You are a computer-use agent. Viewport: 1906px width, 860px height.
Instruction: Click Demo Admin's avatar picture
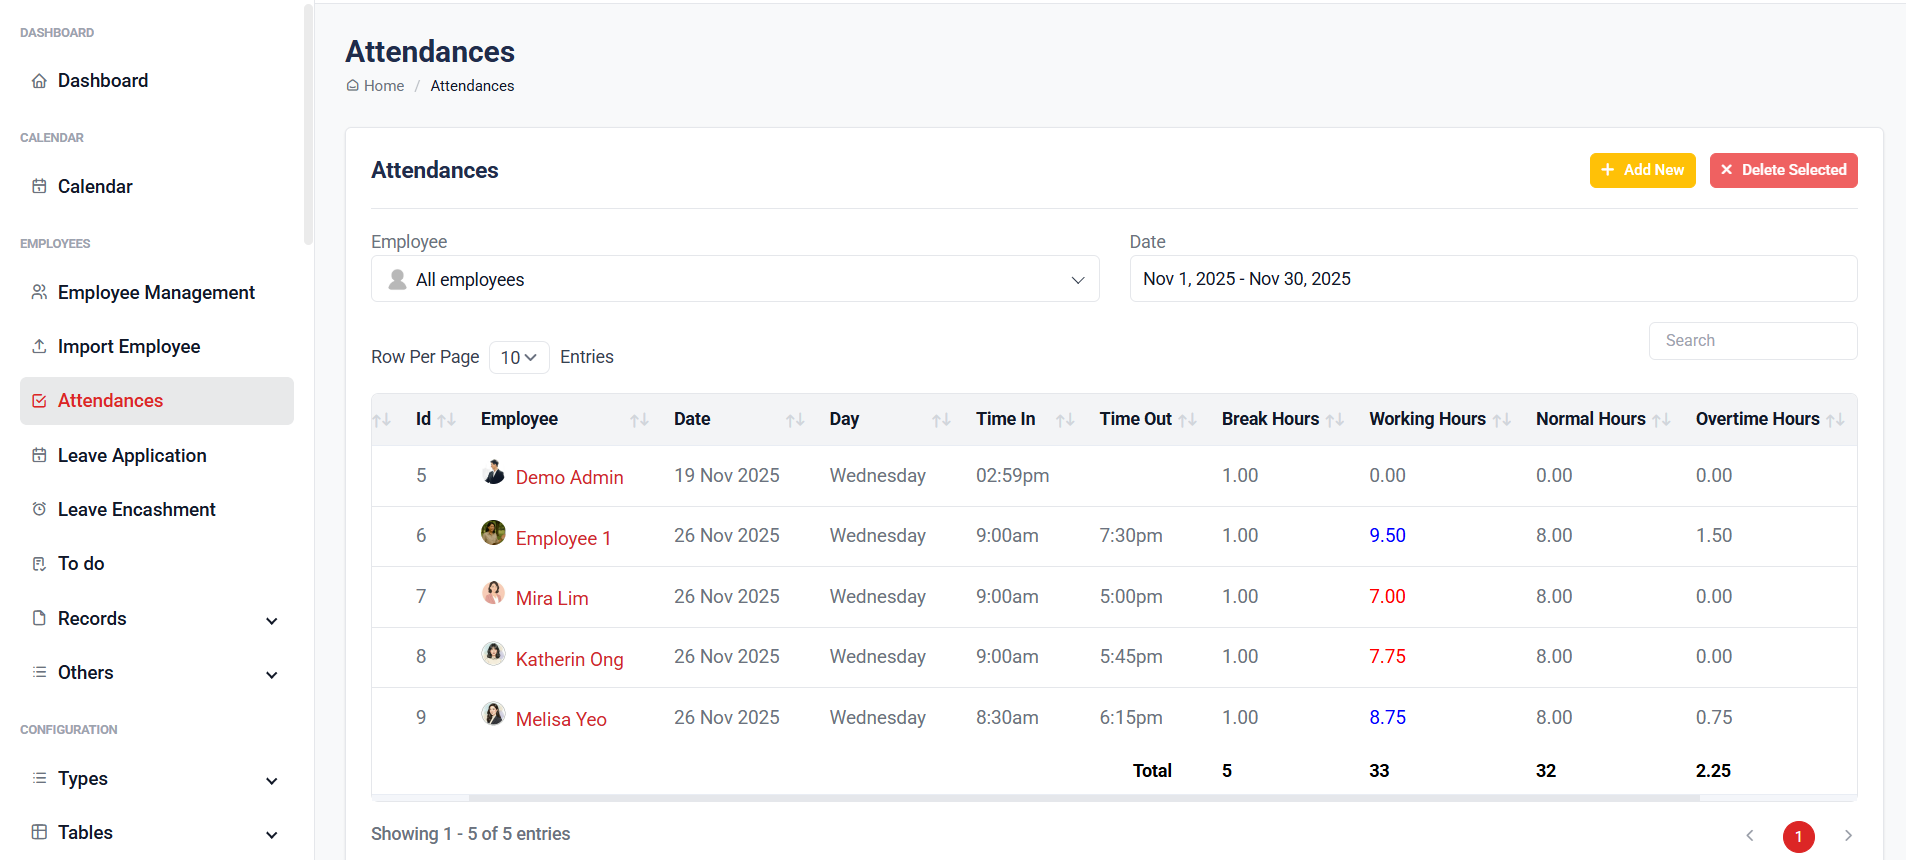(x=493, y=473)
